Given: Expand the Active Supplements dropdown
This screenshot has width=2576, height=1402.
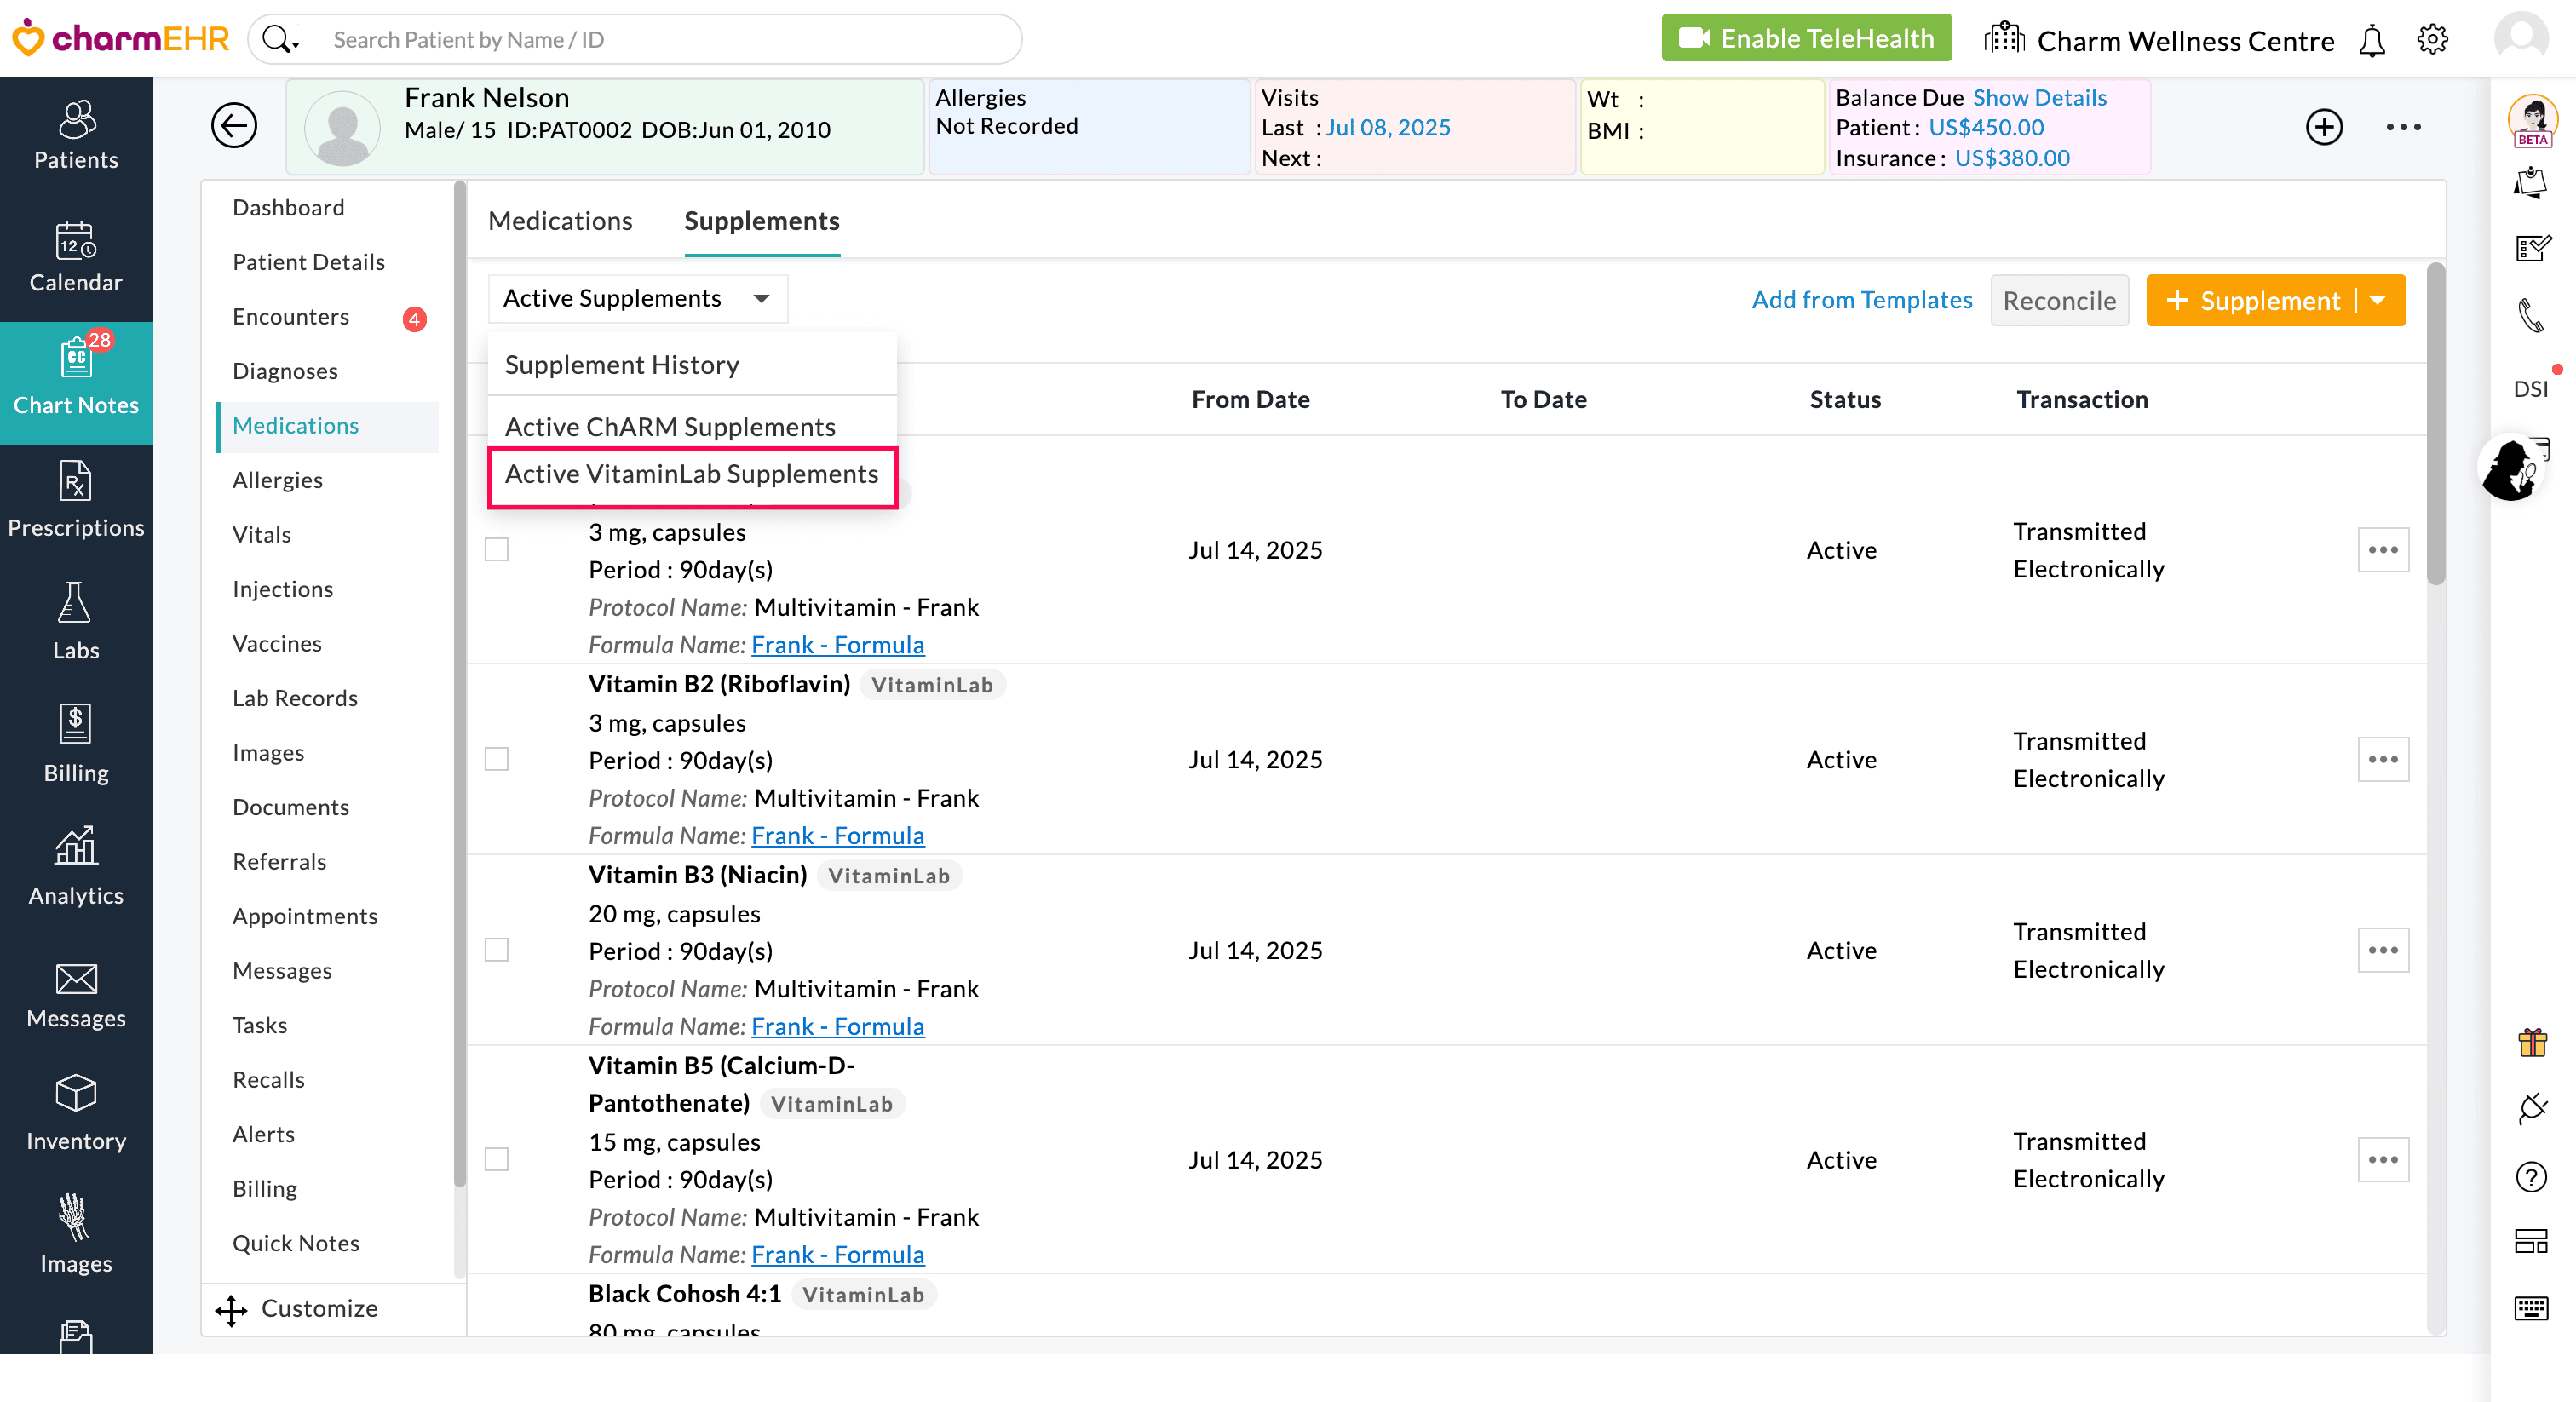Looking at the screenshot, I should click(x=637, y=299).
